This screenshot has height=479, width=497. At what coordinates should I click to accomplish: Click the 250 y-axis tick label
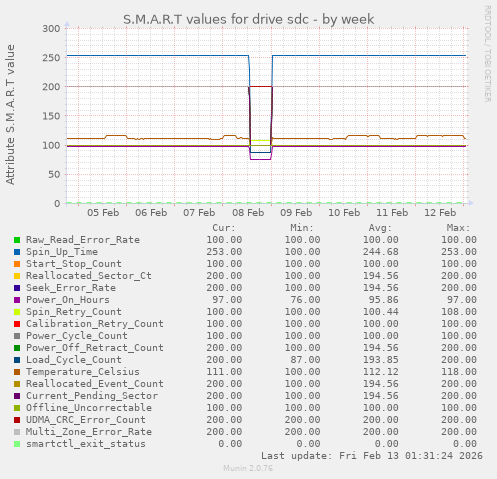coord(51,58)
